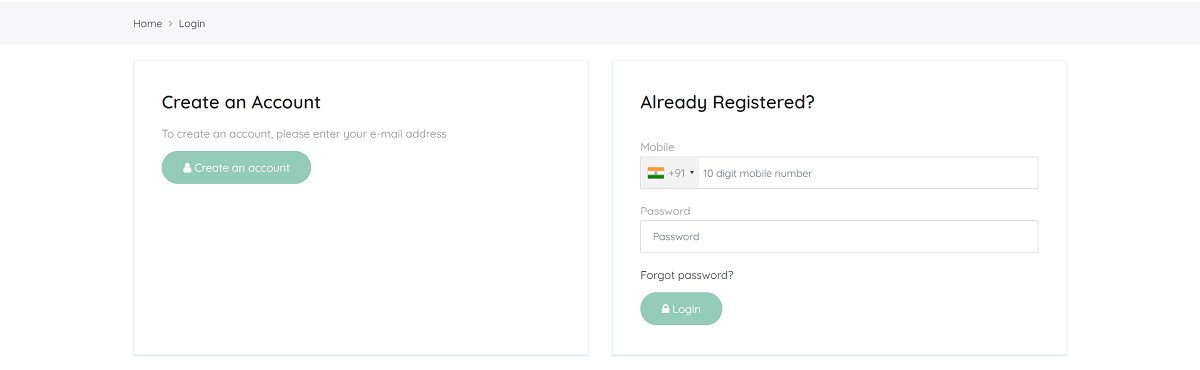
Task: Click the Create an Account heading
Action: tap(241, 102)
